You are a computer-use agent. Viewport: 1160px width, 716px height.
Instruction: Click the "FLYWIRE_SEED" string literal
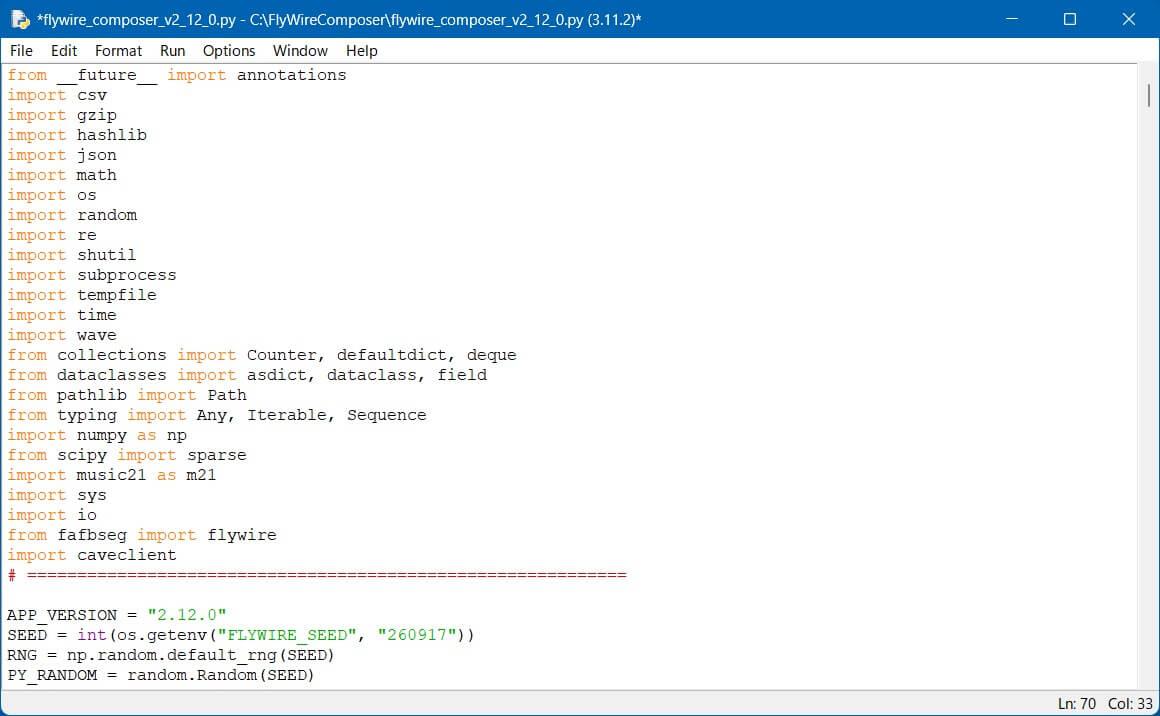click(287, 635)
